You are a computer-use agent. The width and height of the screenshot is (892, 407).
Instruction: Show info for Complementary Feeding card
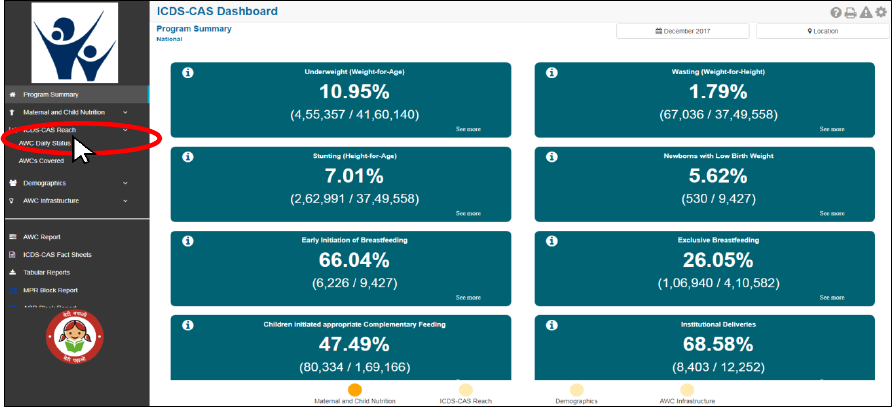pos(187,326)
